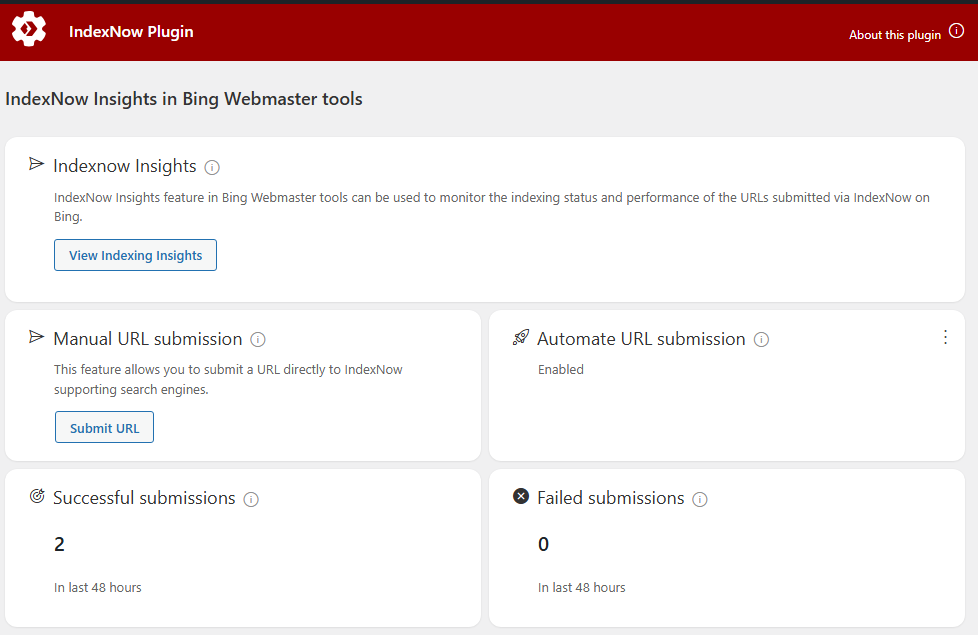Click the failed submissions count of 0
The height and width of the screenshot is (635, 978).
pos(543,544)
